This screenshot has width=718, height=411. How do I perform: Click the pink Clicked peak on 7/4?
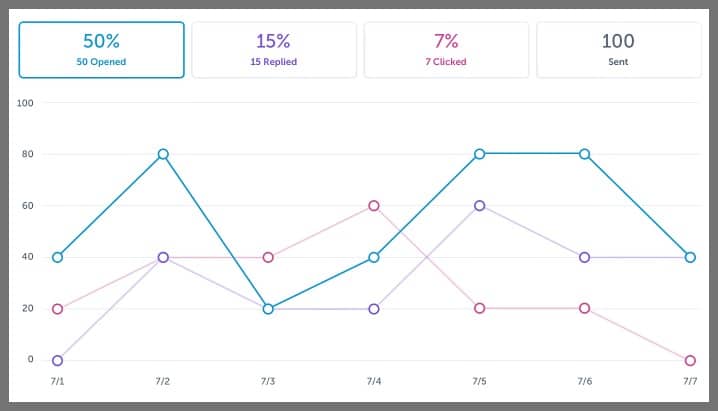pos(374,205)
